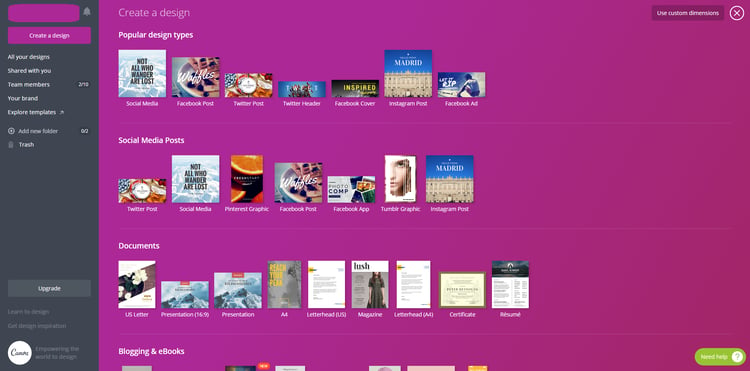Select Twitter Post thumbnail in Popular design types
Screen dimensions: 750x371
[249, 86]
